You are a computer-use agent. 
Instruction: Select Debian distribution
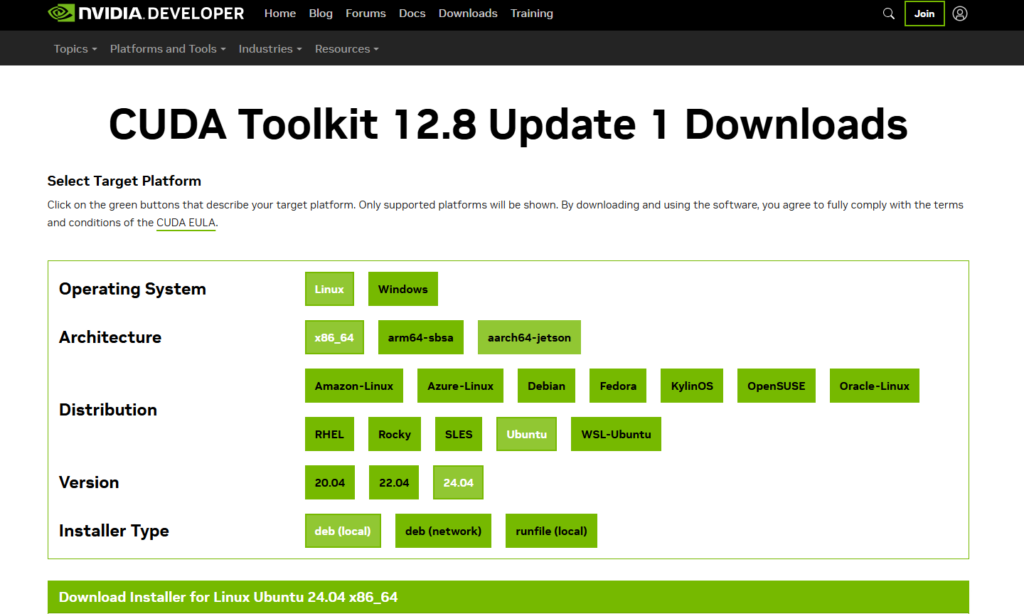(547, 385)
